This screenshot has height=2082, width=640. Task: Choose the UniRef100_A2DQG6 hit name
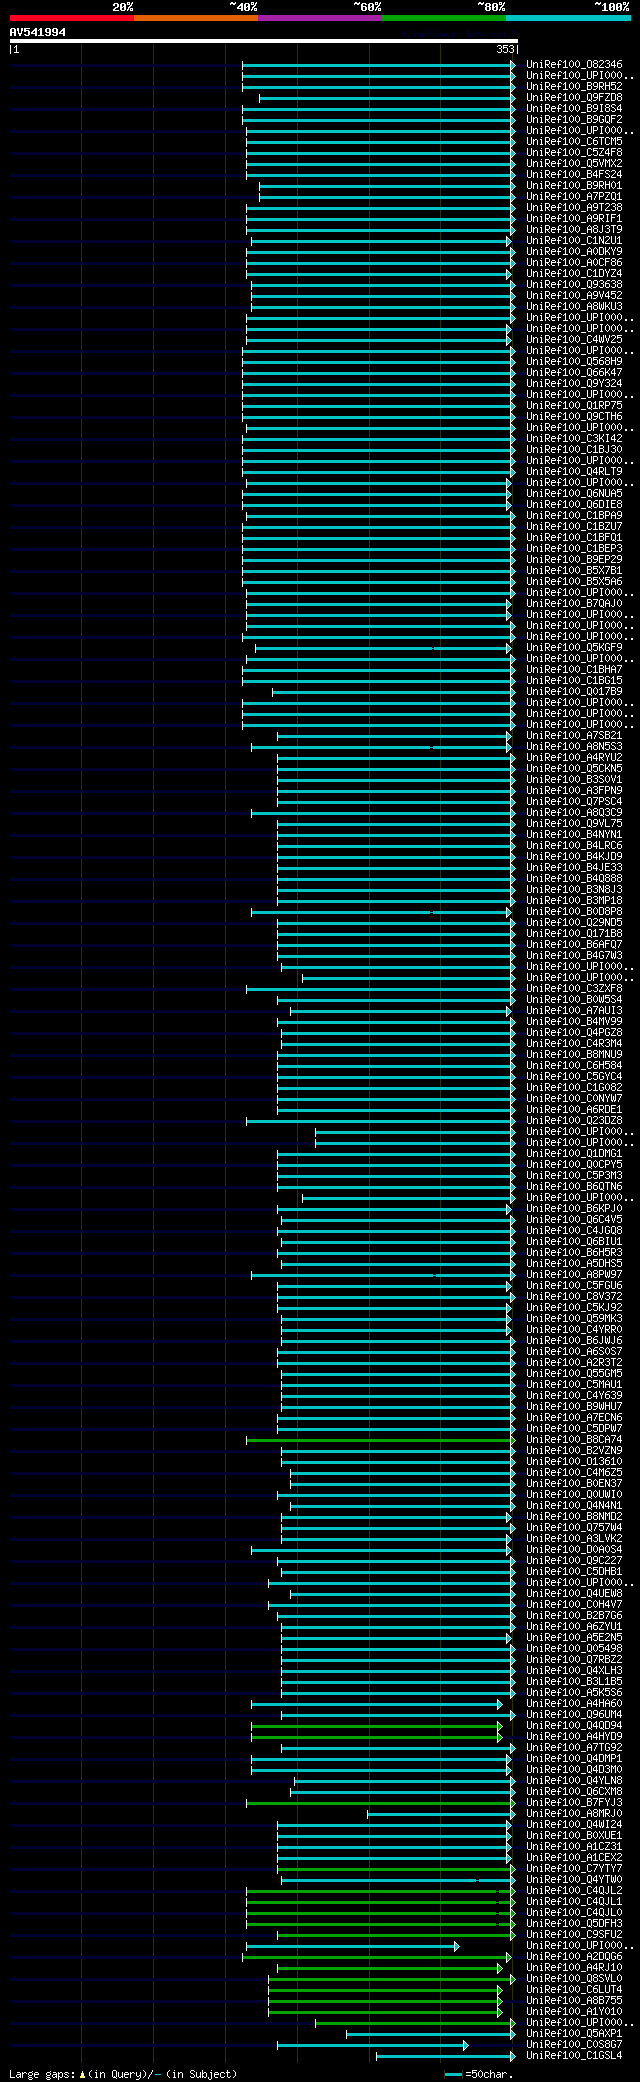(x=574, y=1957)
